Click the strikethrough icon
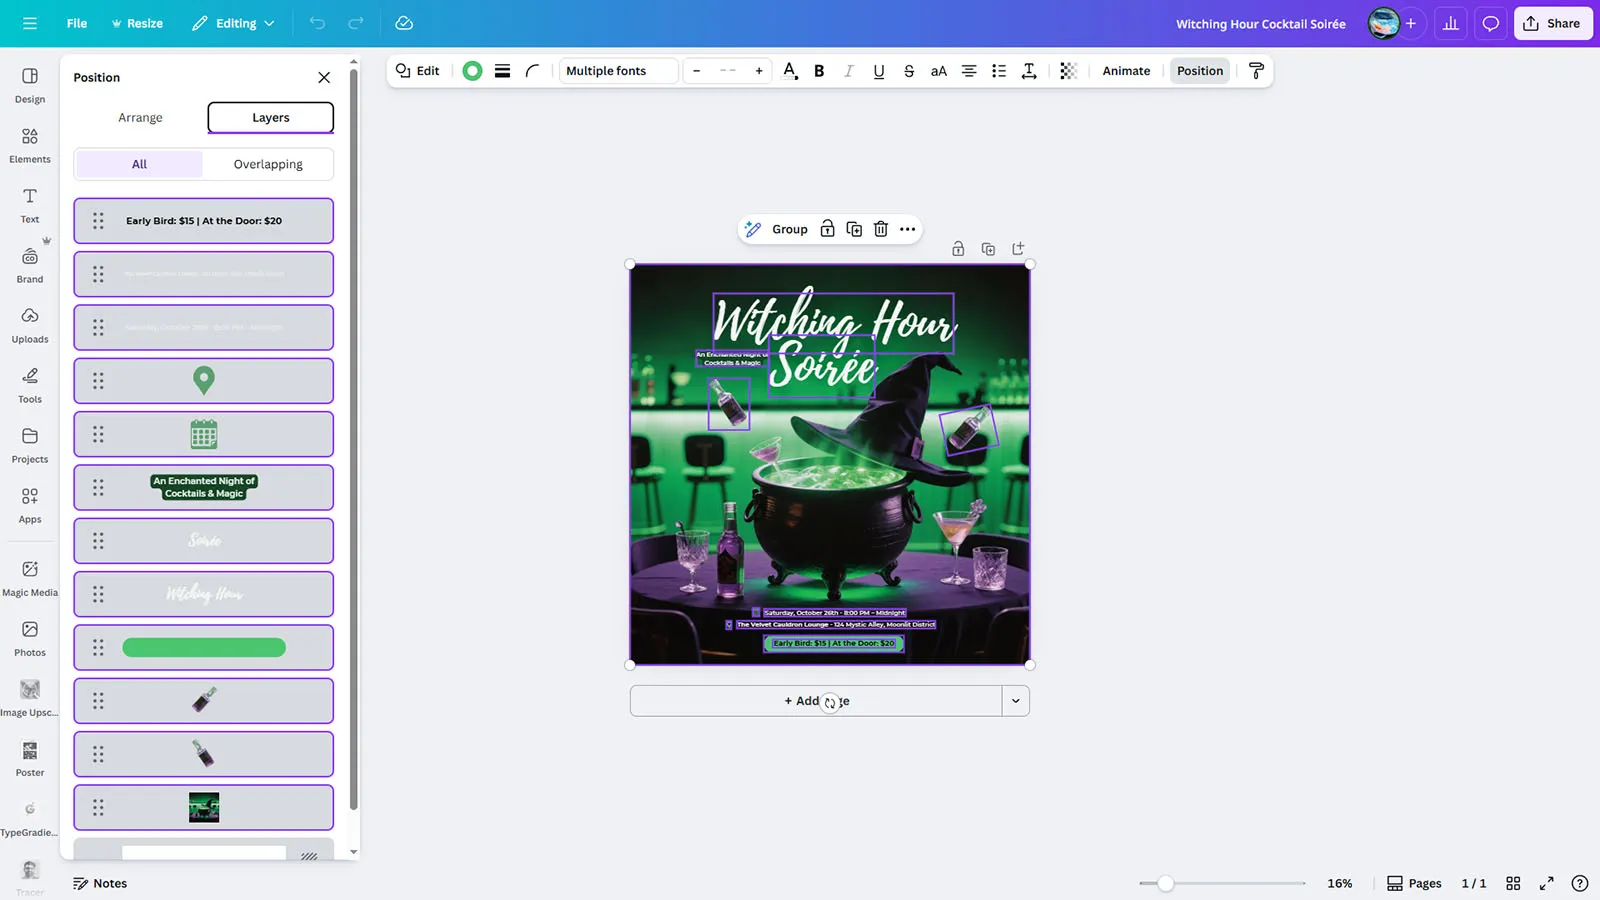The width and height of the screenshot is (1600, 900). click(x=908, y=71)
